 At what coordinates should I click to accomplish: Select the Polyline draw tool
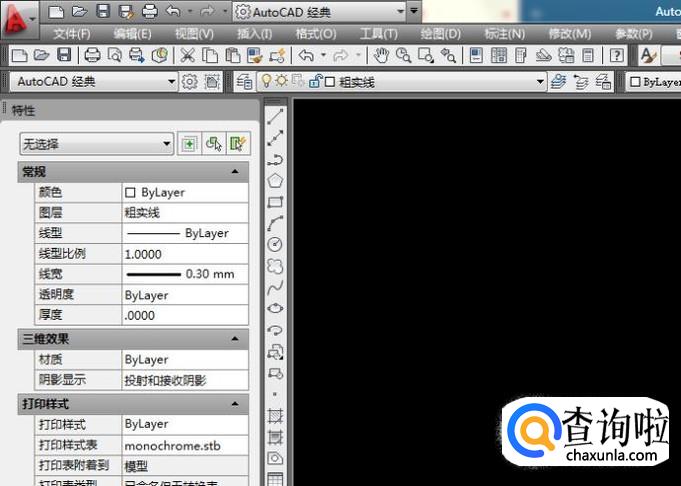click(275, 159)
